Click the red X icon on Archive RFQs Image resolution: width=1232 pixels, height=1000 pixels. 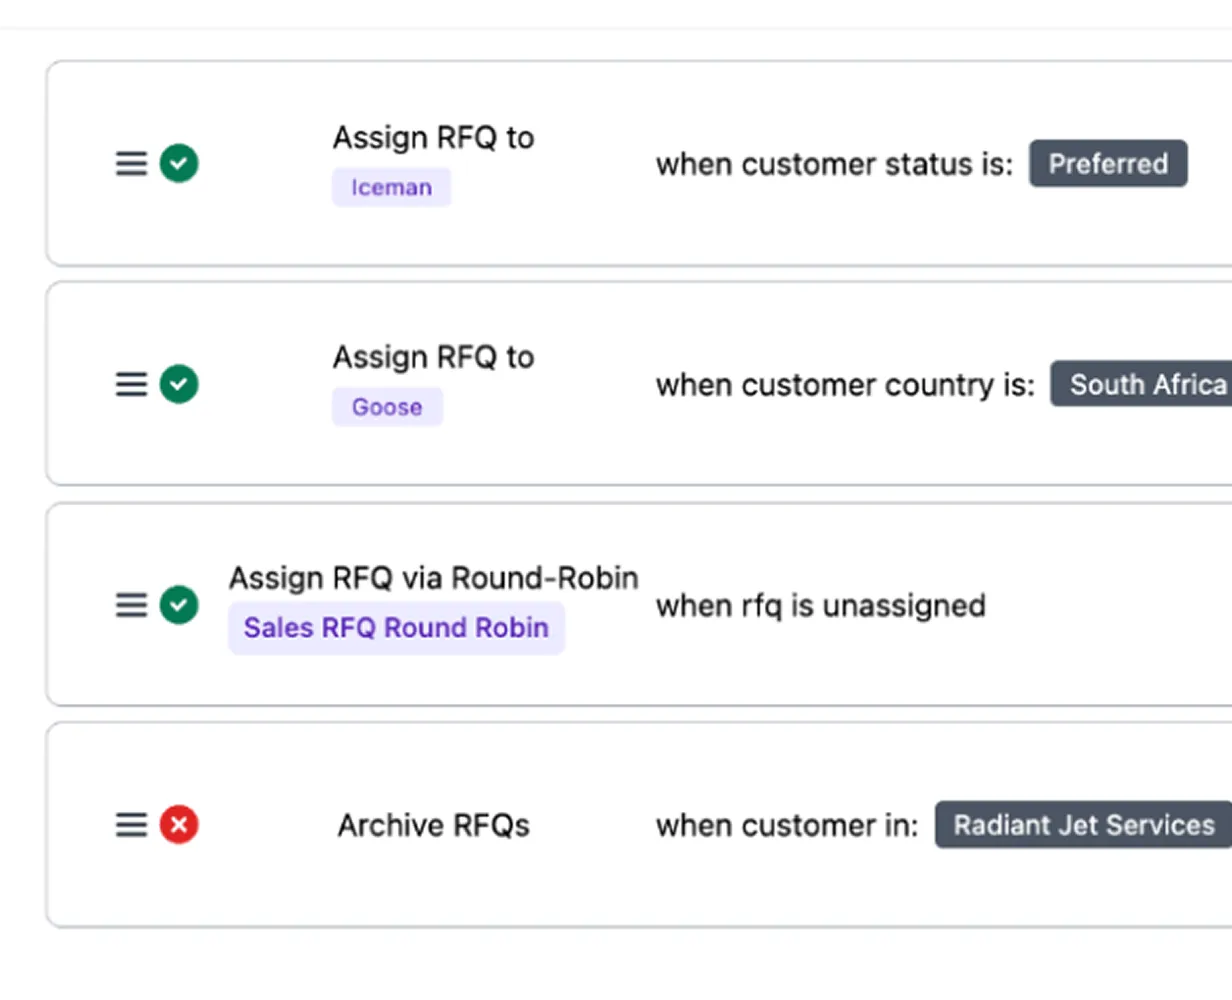pyautogui.click(x=180, y=824)
